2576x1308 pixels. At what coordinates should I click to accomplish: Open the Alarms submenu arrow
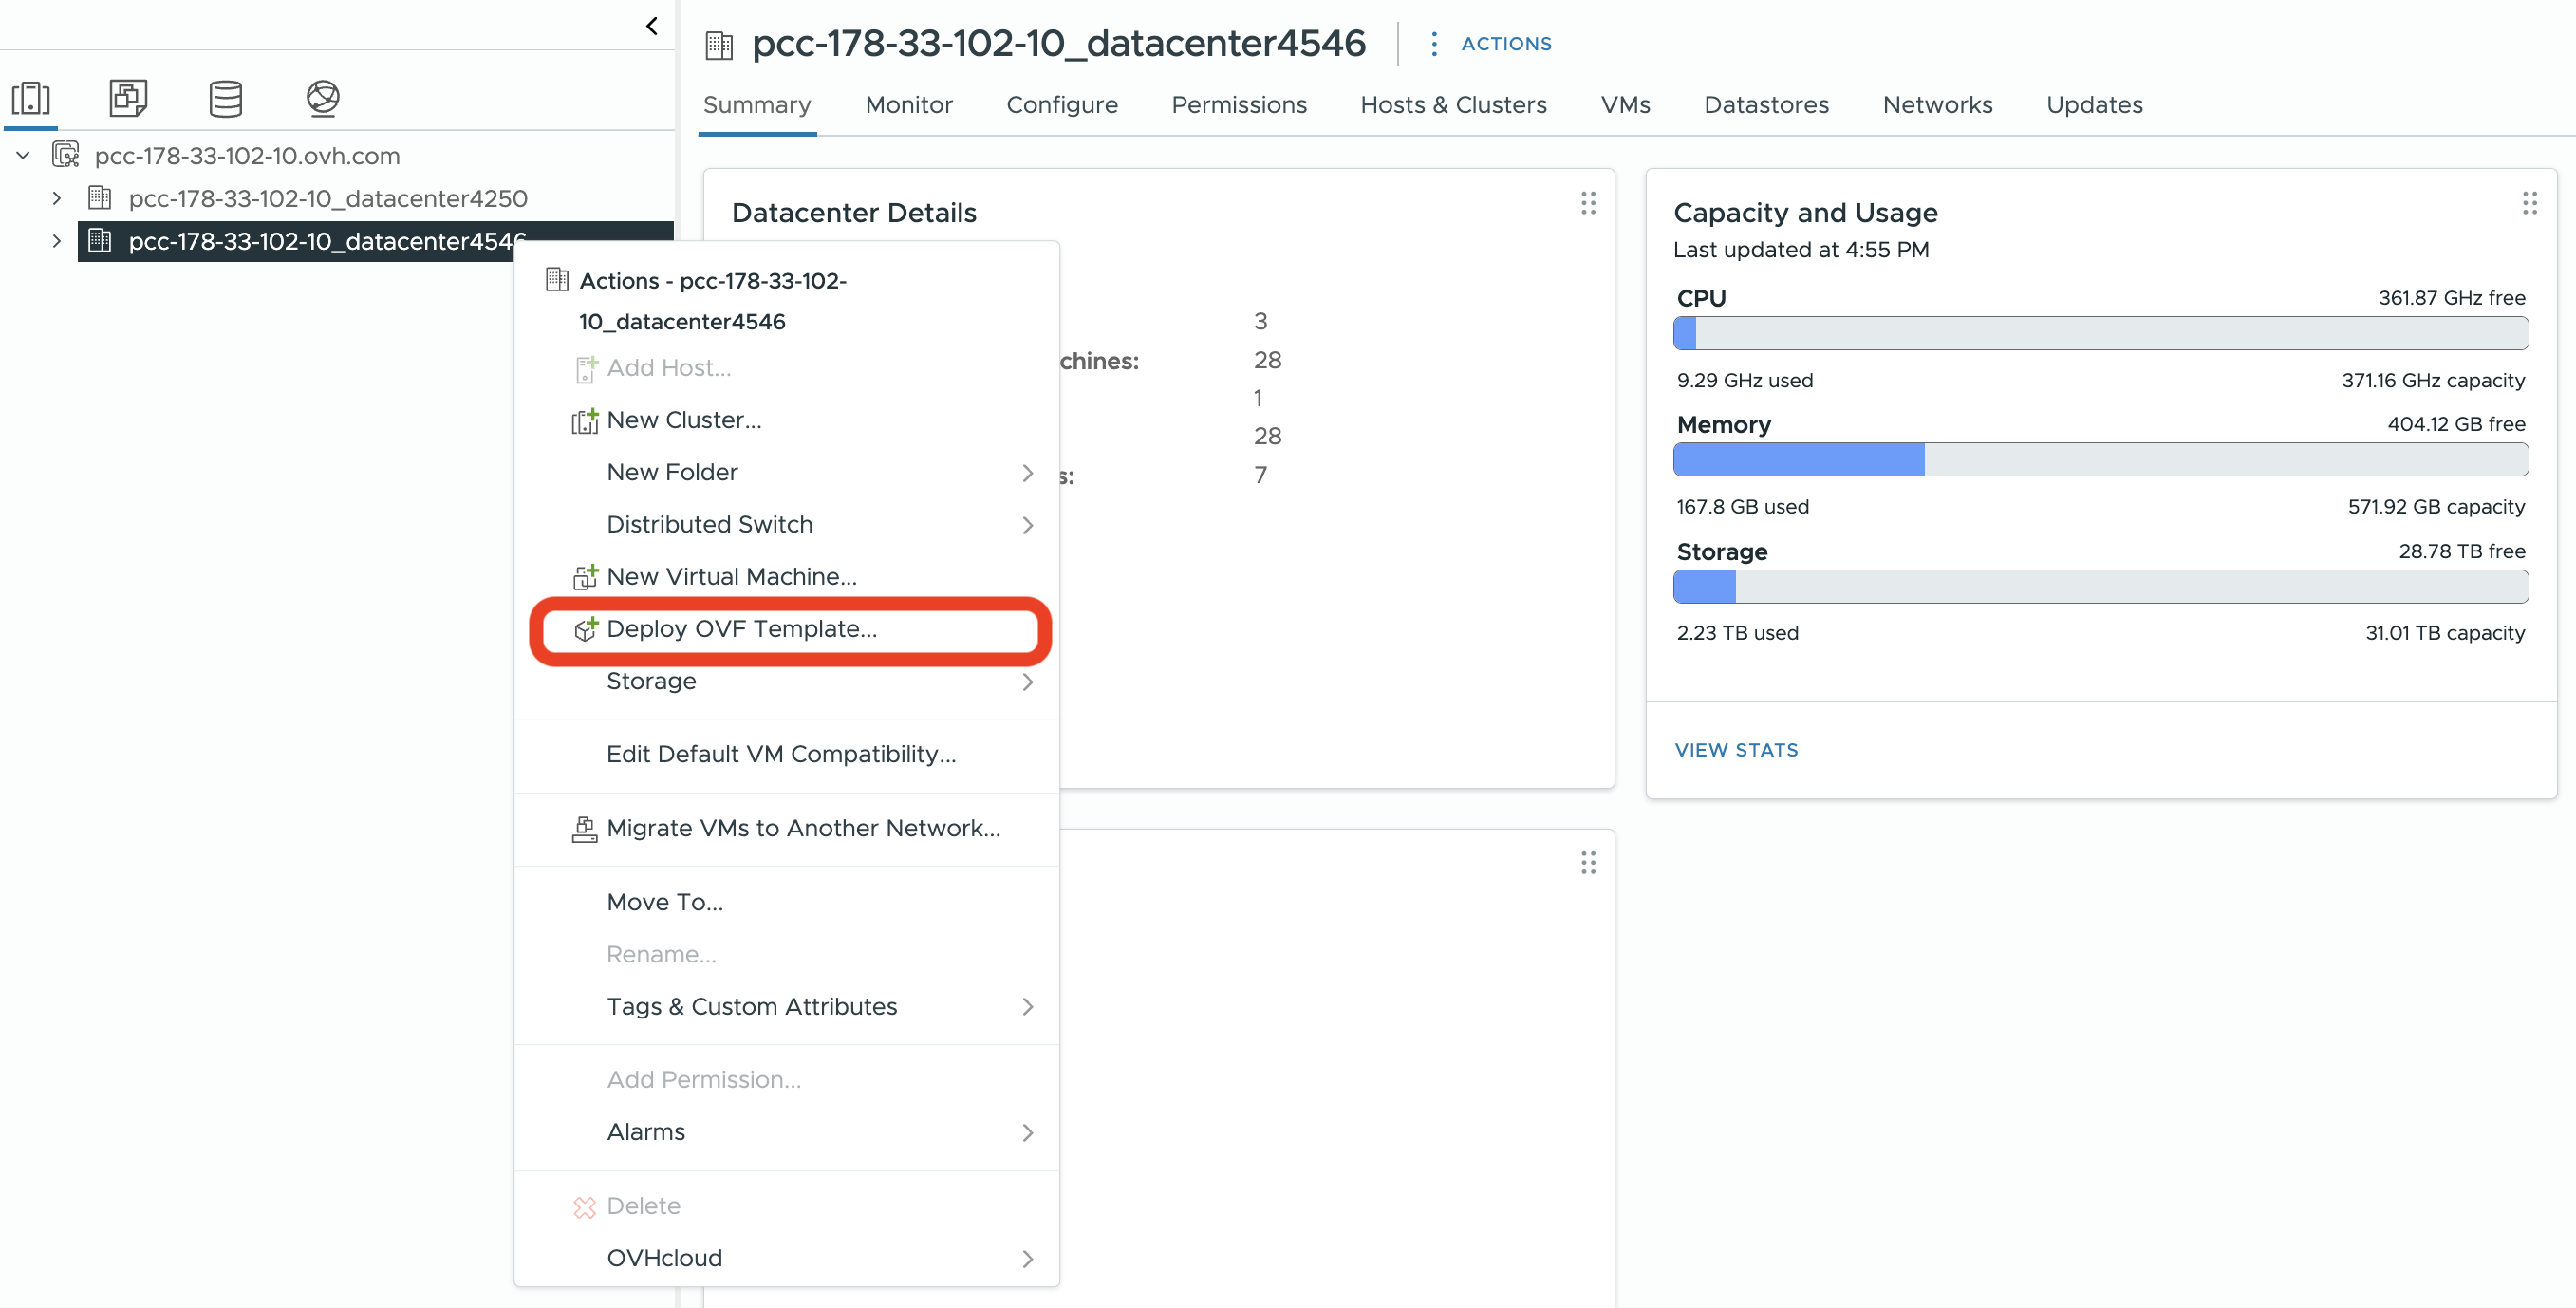coord(1027,1133)
